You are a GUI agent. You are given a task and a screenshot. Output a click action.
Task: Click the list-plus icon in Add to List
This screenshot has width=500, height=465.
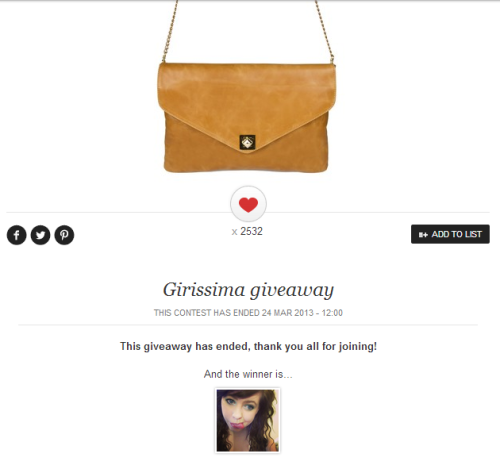coord(423,235)
